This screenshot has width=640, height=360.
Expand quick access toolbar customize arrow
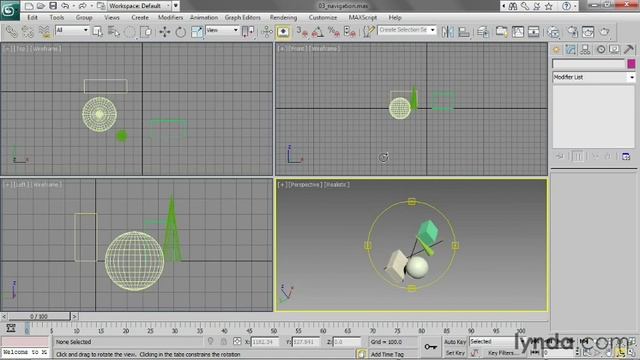(176, 6)
